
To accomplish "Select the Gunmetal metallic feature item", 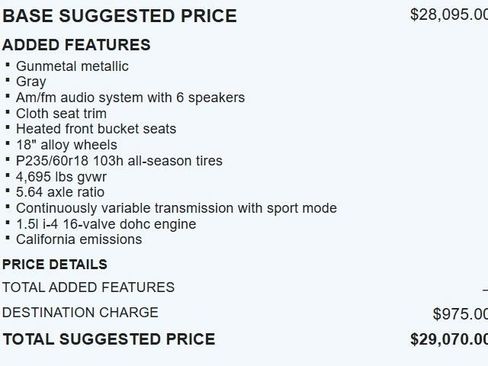I will (72, 66).
